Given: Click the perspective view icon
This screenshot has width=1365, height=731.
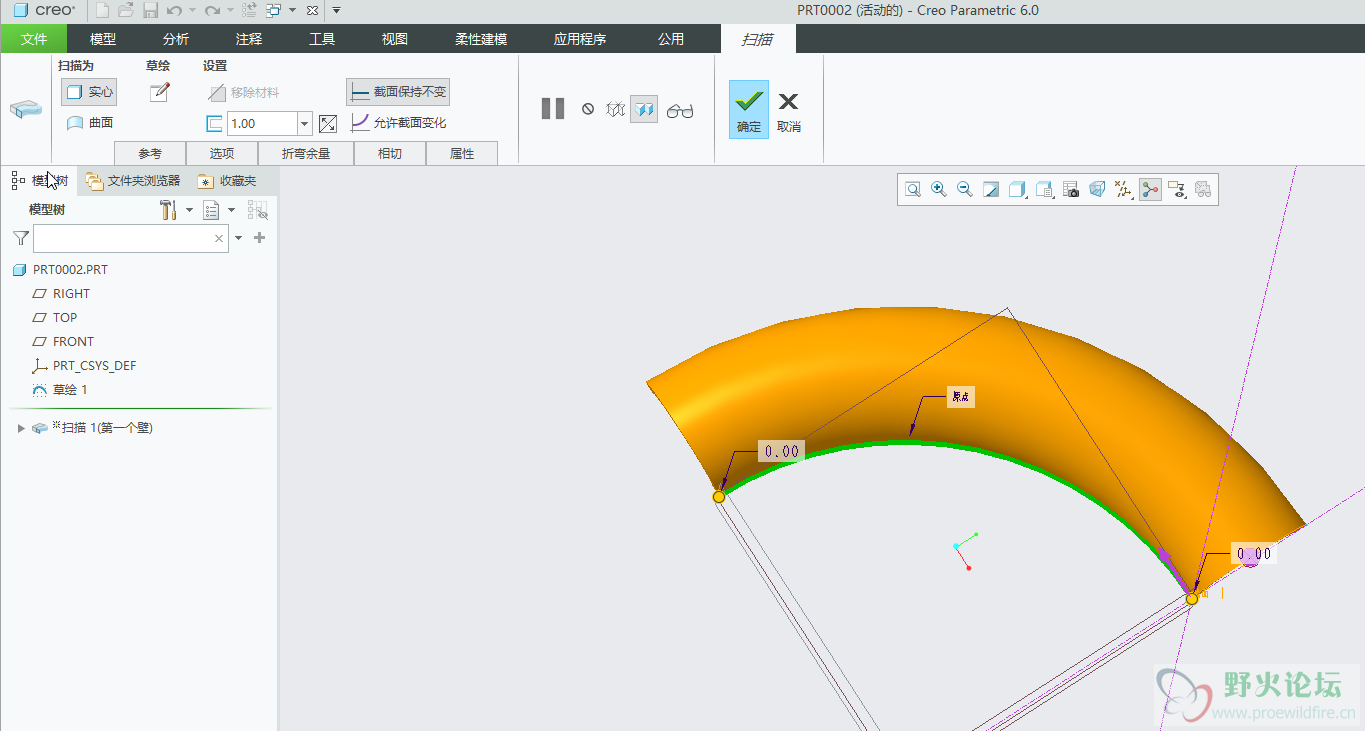Looking at the screenshot, I should (x=1097, y=189).
